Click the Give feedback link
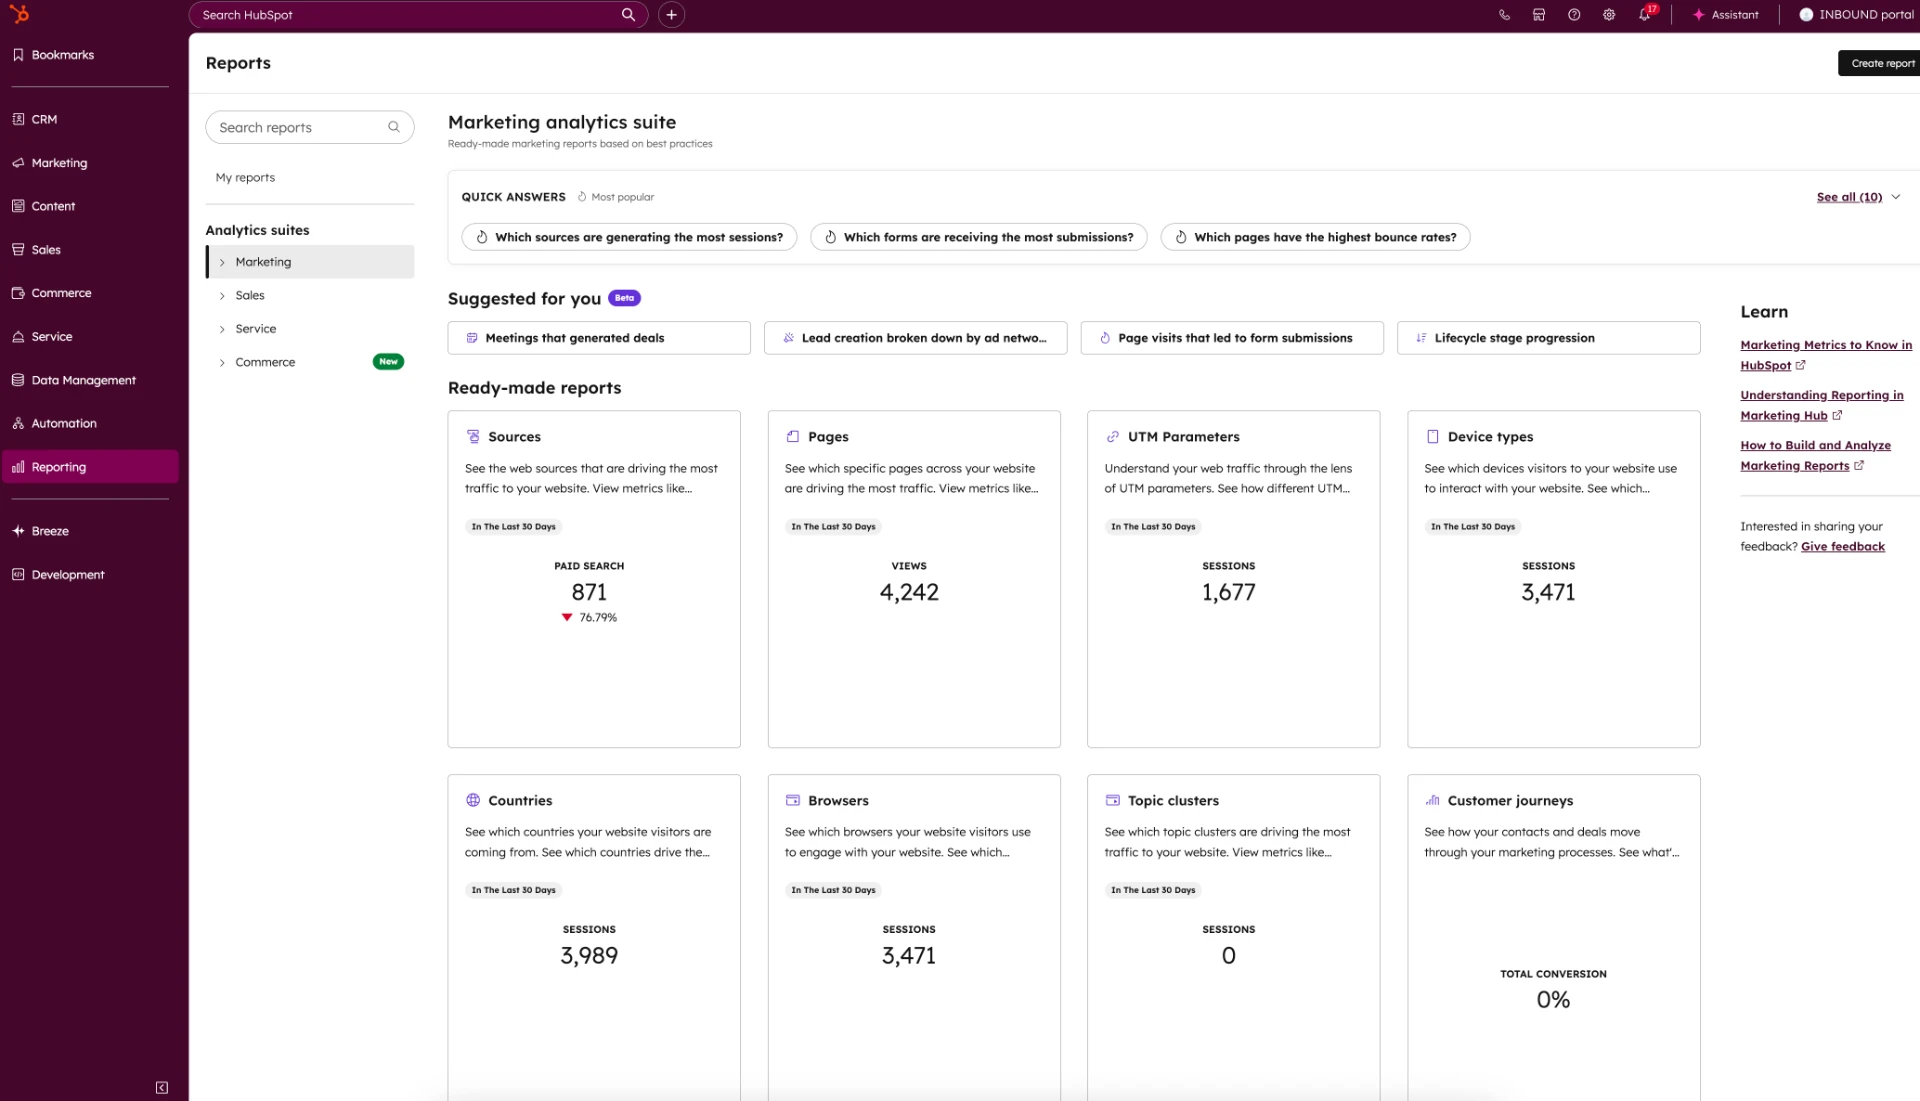 1842,547
